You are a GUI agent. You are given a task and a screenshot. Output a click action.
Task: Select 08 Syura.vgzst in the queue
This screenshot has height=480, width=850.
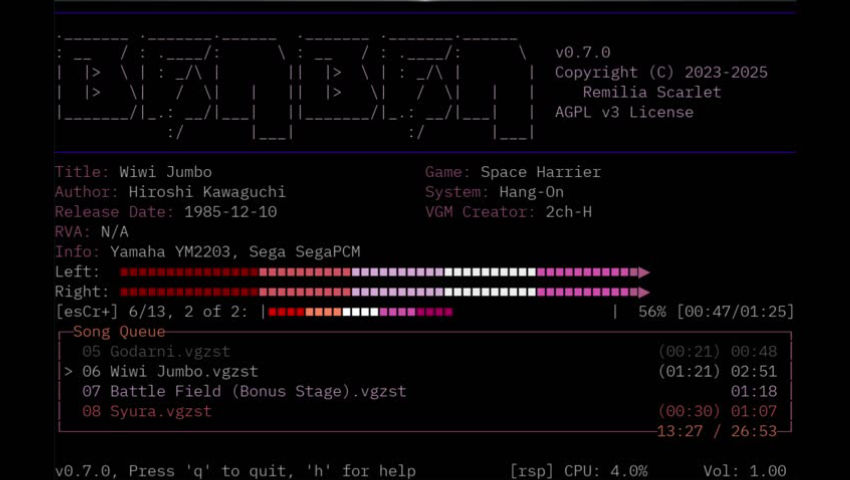pyautogui.click(x=147, y=411)
